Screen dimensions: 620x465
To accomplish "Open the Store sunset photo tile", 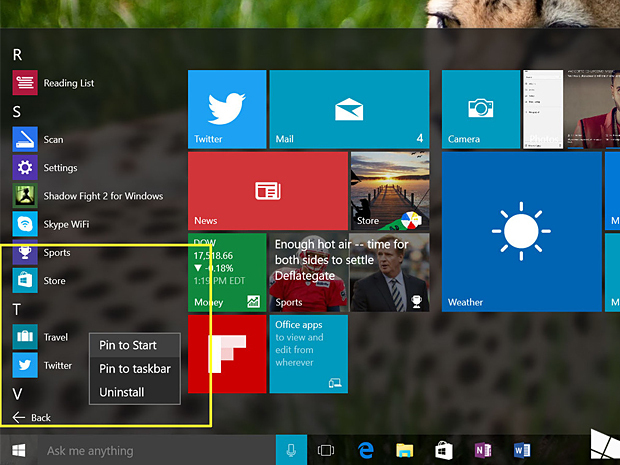I will [390, 191].
